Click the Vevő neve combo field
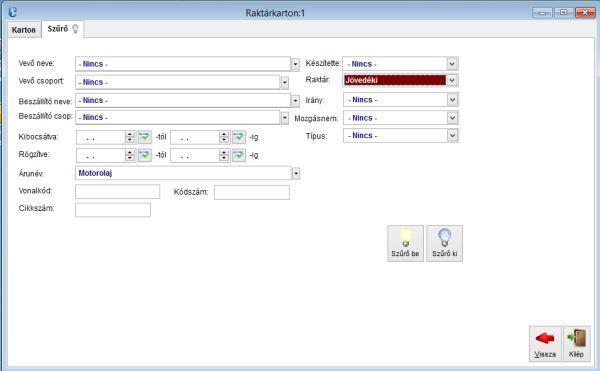 click(183, 64)
